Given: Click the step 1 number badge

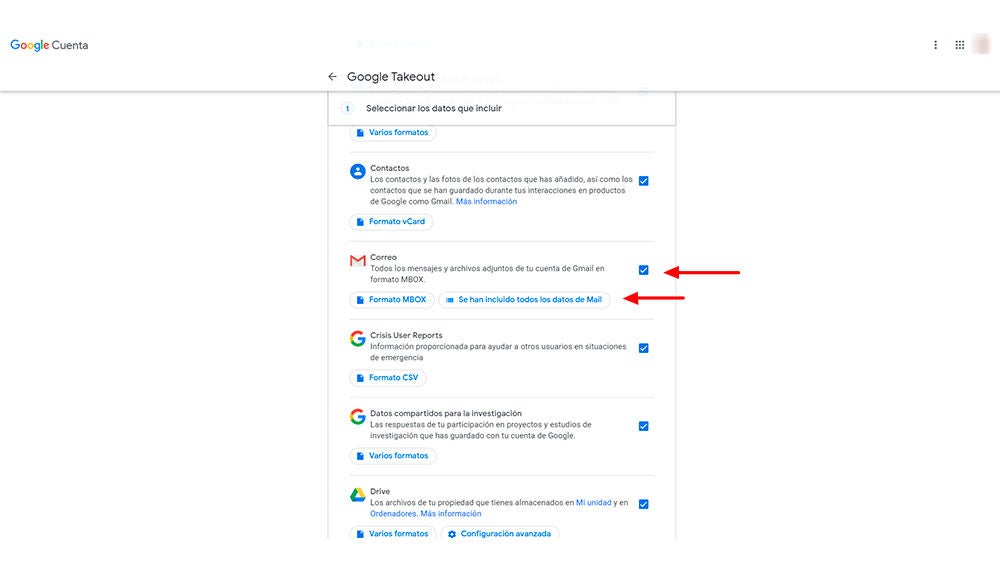Looking at the screenshot, I should click(x=347, y=108).
